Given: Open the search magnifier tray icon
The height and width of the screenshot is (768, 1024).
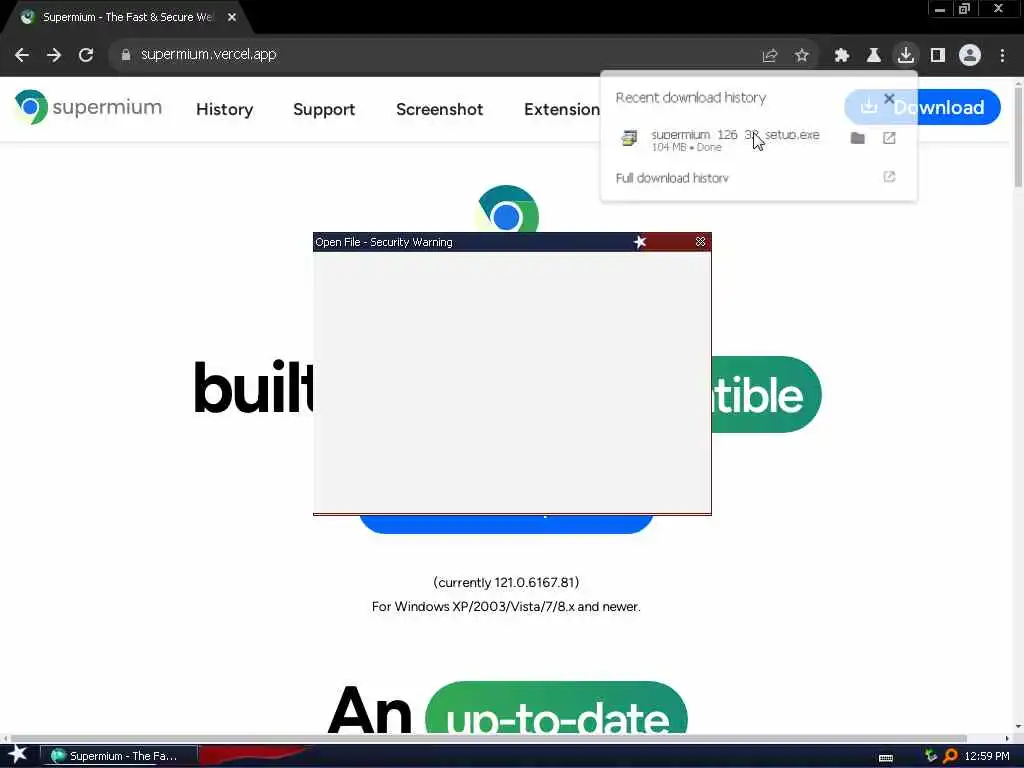Looking at the screenshot, I should 950,756.
